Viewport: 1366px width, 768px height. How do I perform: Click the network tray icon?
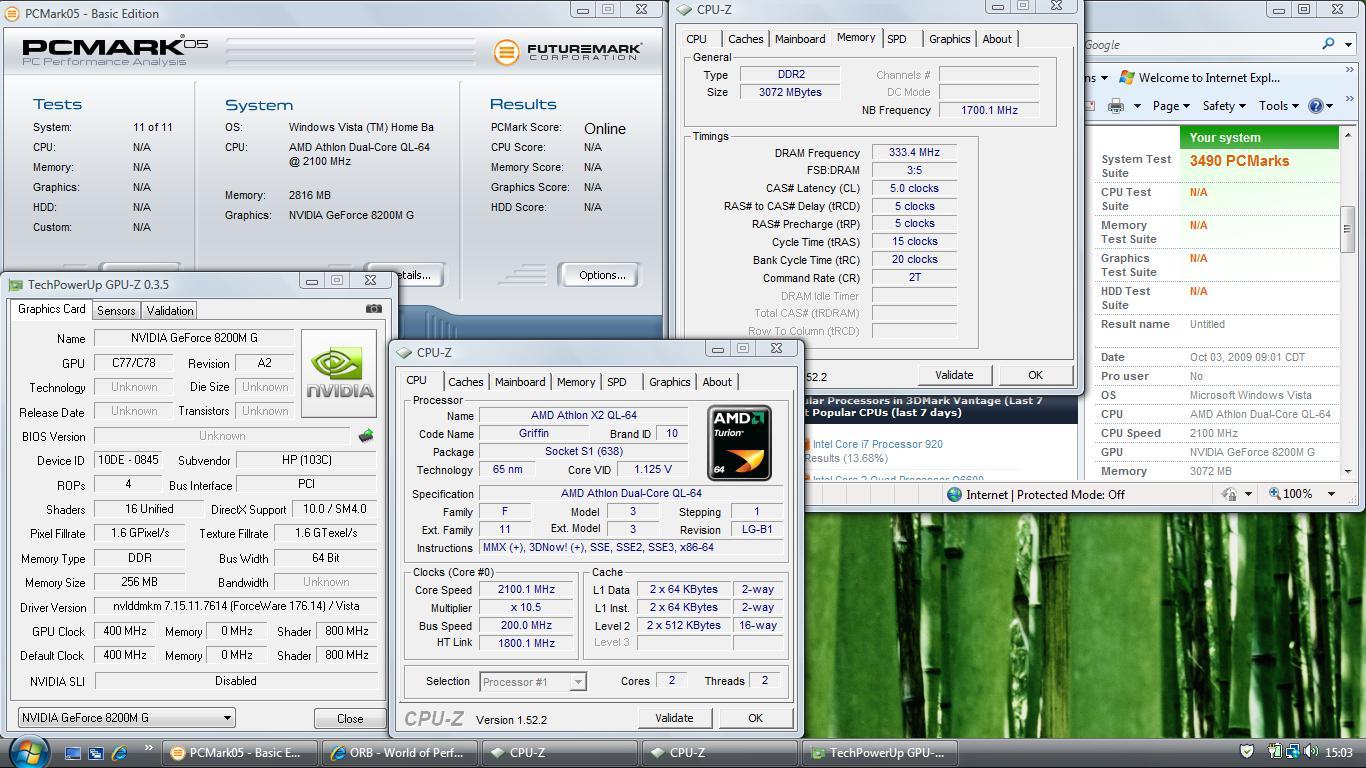(x=1292, y=752)
